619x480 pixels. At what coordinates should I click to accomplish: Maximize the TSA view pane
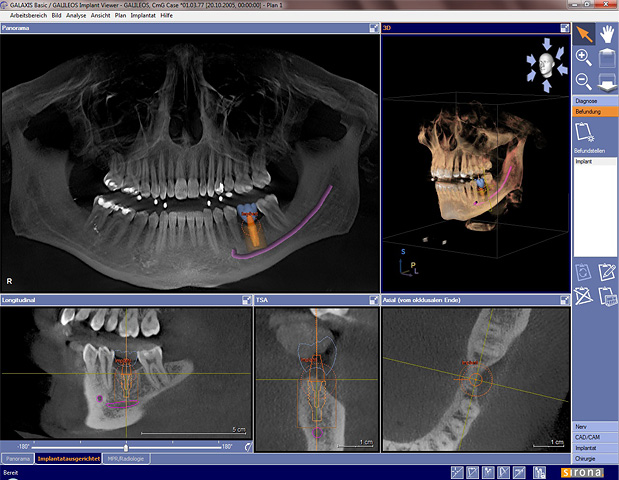(373, 300)
